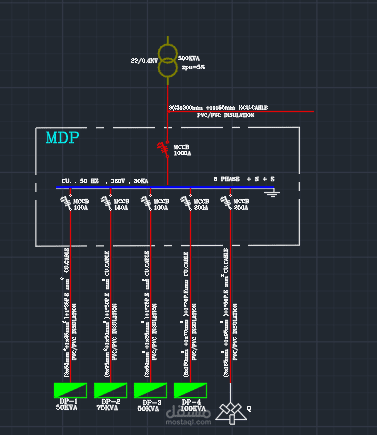Viewport: 377px width, 435px height.
Task: Select the vertical cable annotation on DP-1 feeder
Action: click(66, 312)
